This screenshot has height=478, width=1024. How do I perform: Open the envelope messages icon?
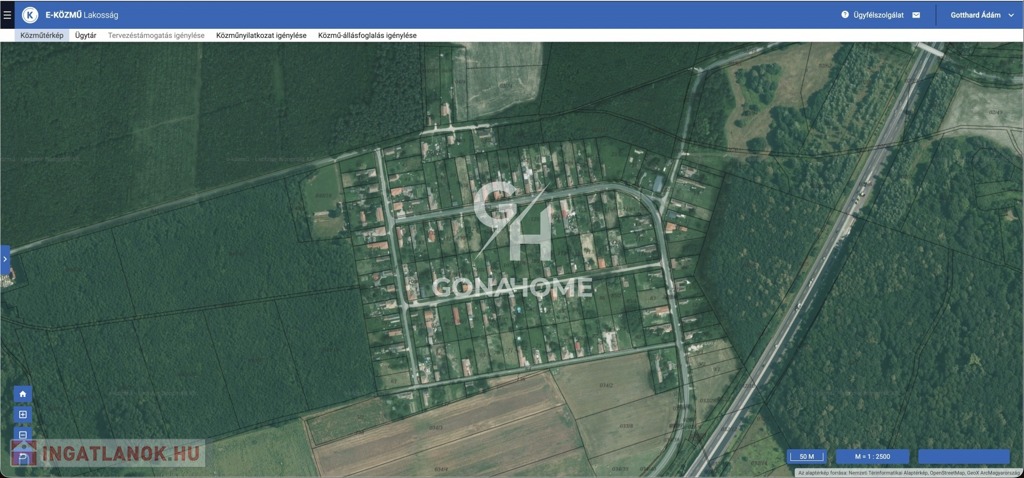click(916, 15)
